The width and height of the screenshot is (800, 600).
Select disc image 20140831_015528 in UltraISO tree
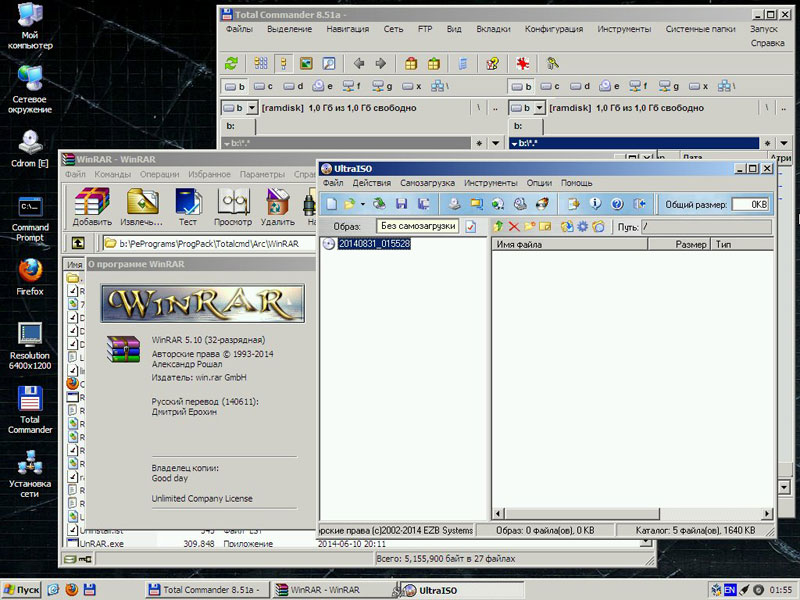(x=374, y=244)
